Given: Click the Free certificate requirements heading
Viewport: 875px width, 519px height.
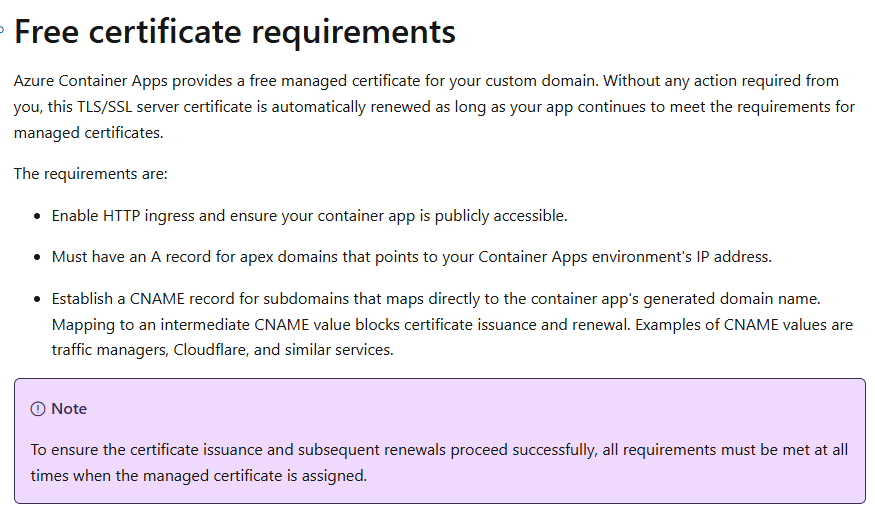Looking at the screenshot, I should 235,32.
